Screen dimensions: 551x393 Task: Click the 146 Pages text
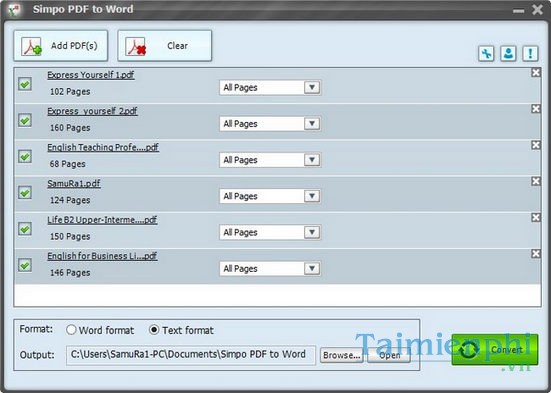(70, 273)
